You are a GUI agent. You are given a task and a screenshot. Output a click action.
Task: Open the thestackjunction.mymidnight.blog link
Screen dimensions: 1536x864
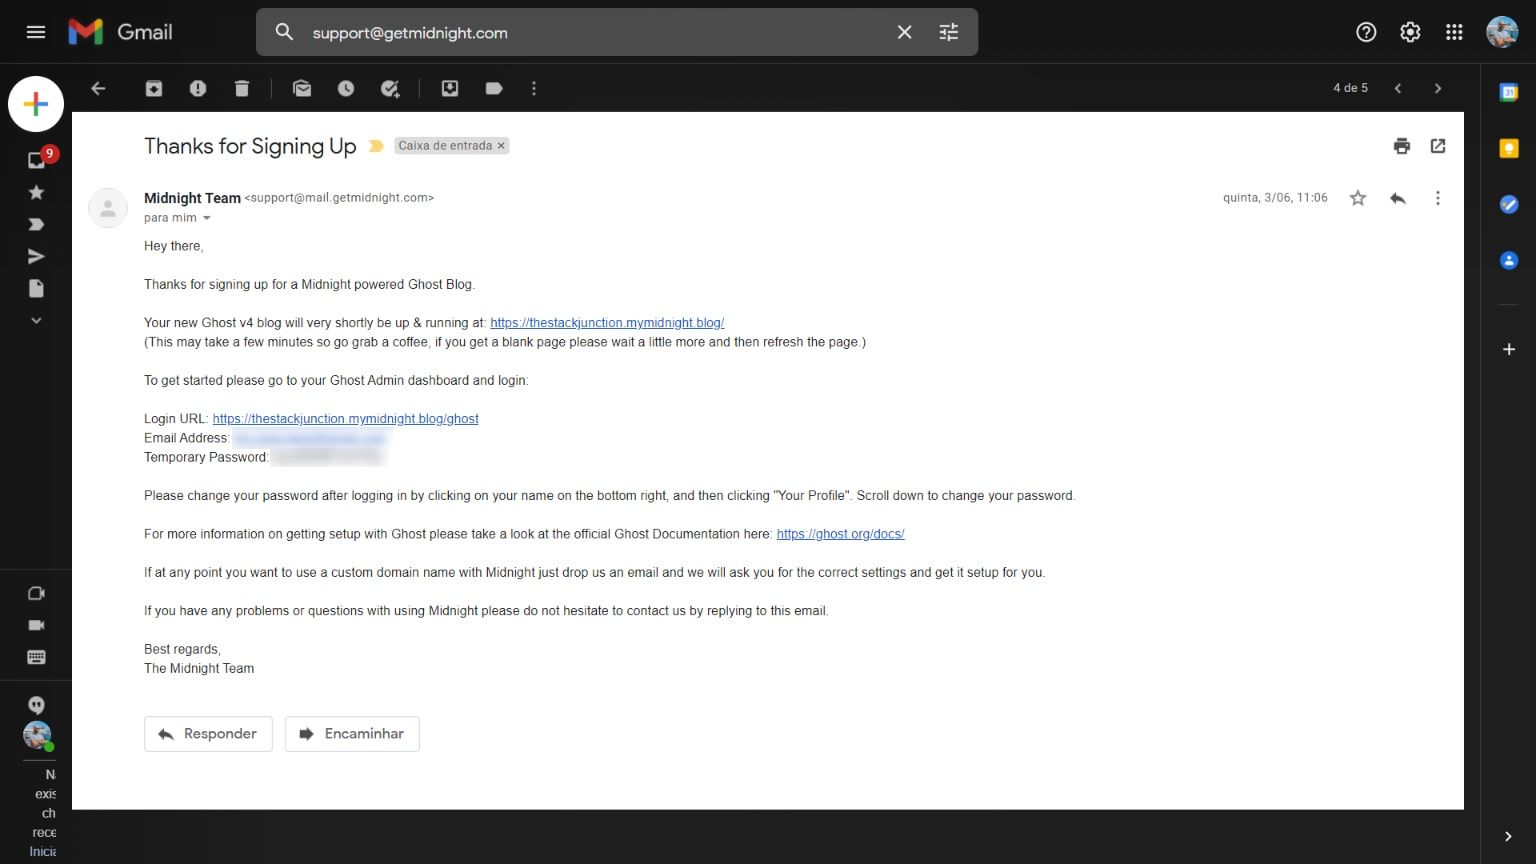coord(607,323)
